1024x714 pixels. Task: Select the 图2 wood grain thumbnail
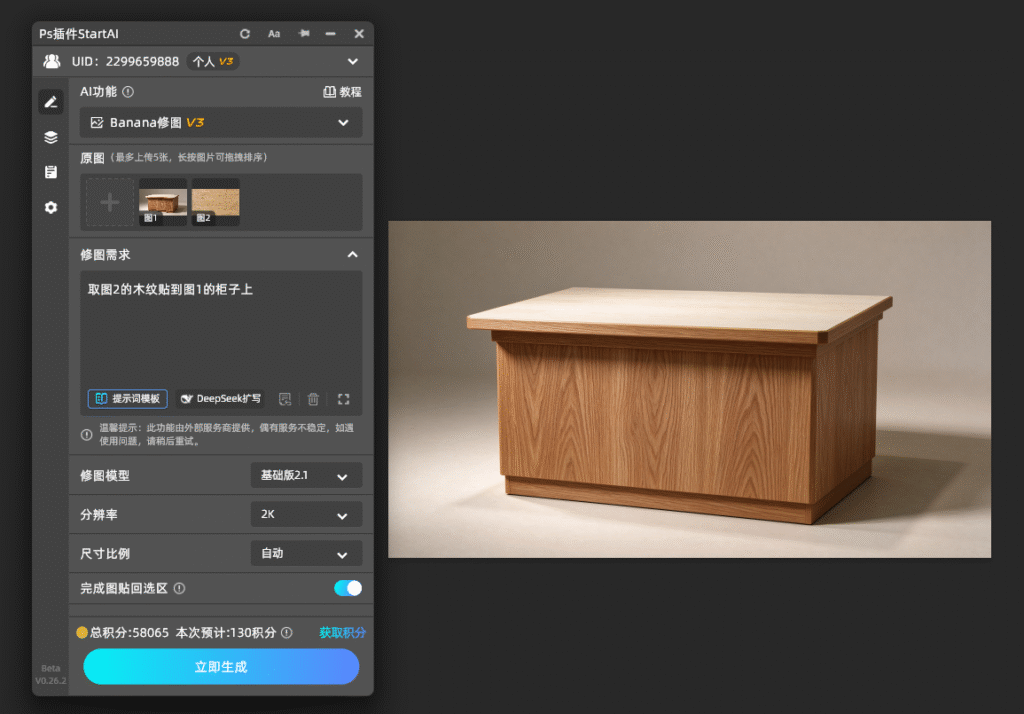216,203
